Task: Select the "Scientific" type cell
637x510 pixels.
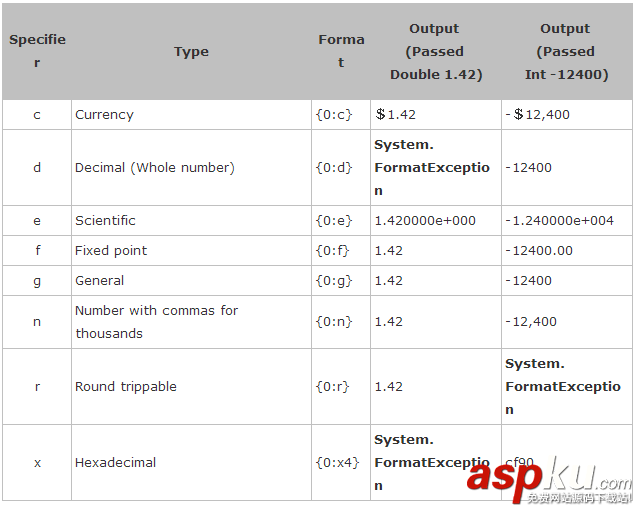Action: point(105,221)
